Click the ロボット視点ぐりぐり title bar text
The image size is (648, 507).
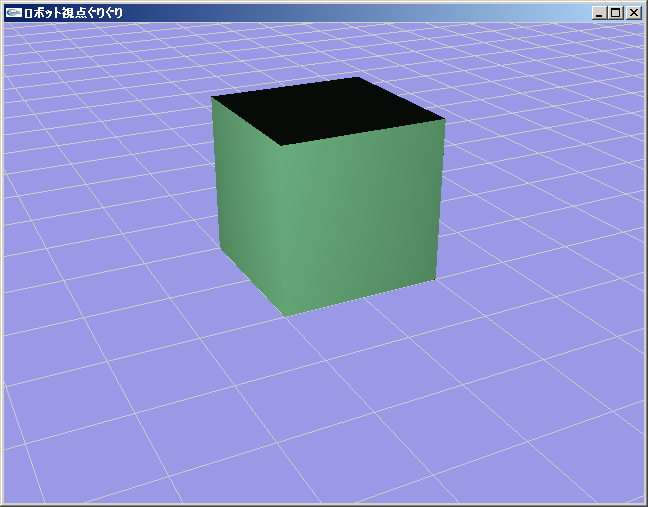[x=74, y=13]
